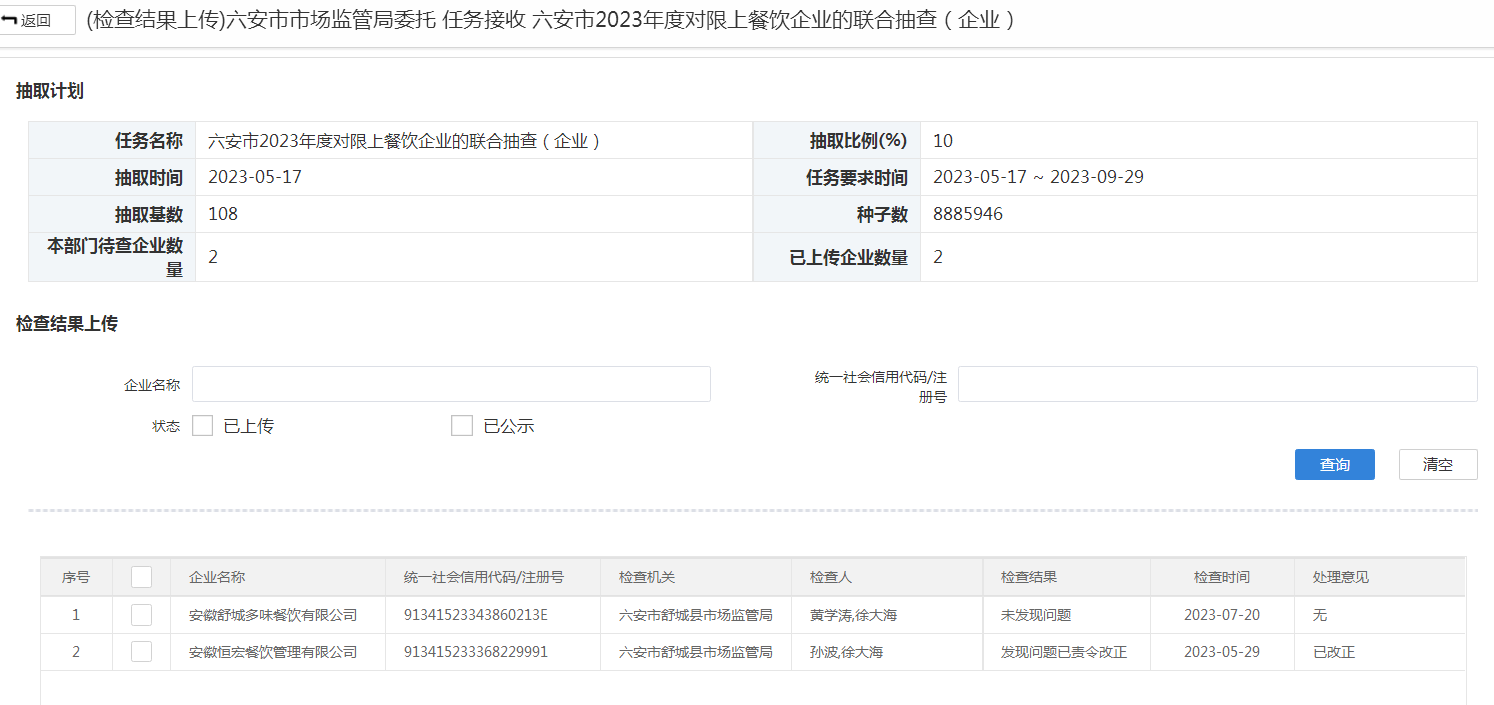Click handling opinion 无 in row 1

click(x=1320, y=615)
